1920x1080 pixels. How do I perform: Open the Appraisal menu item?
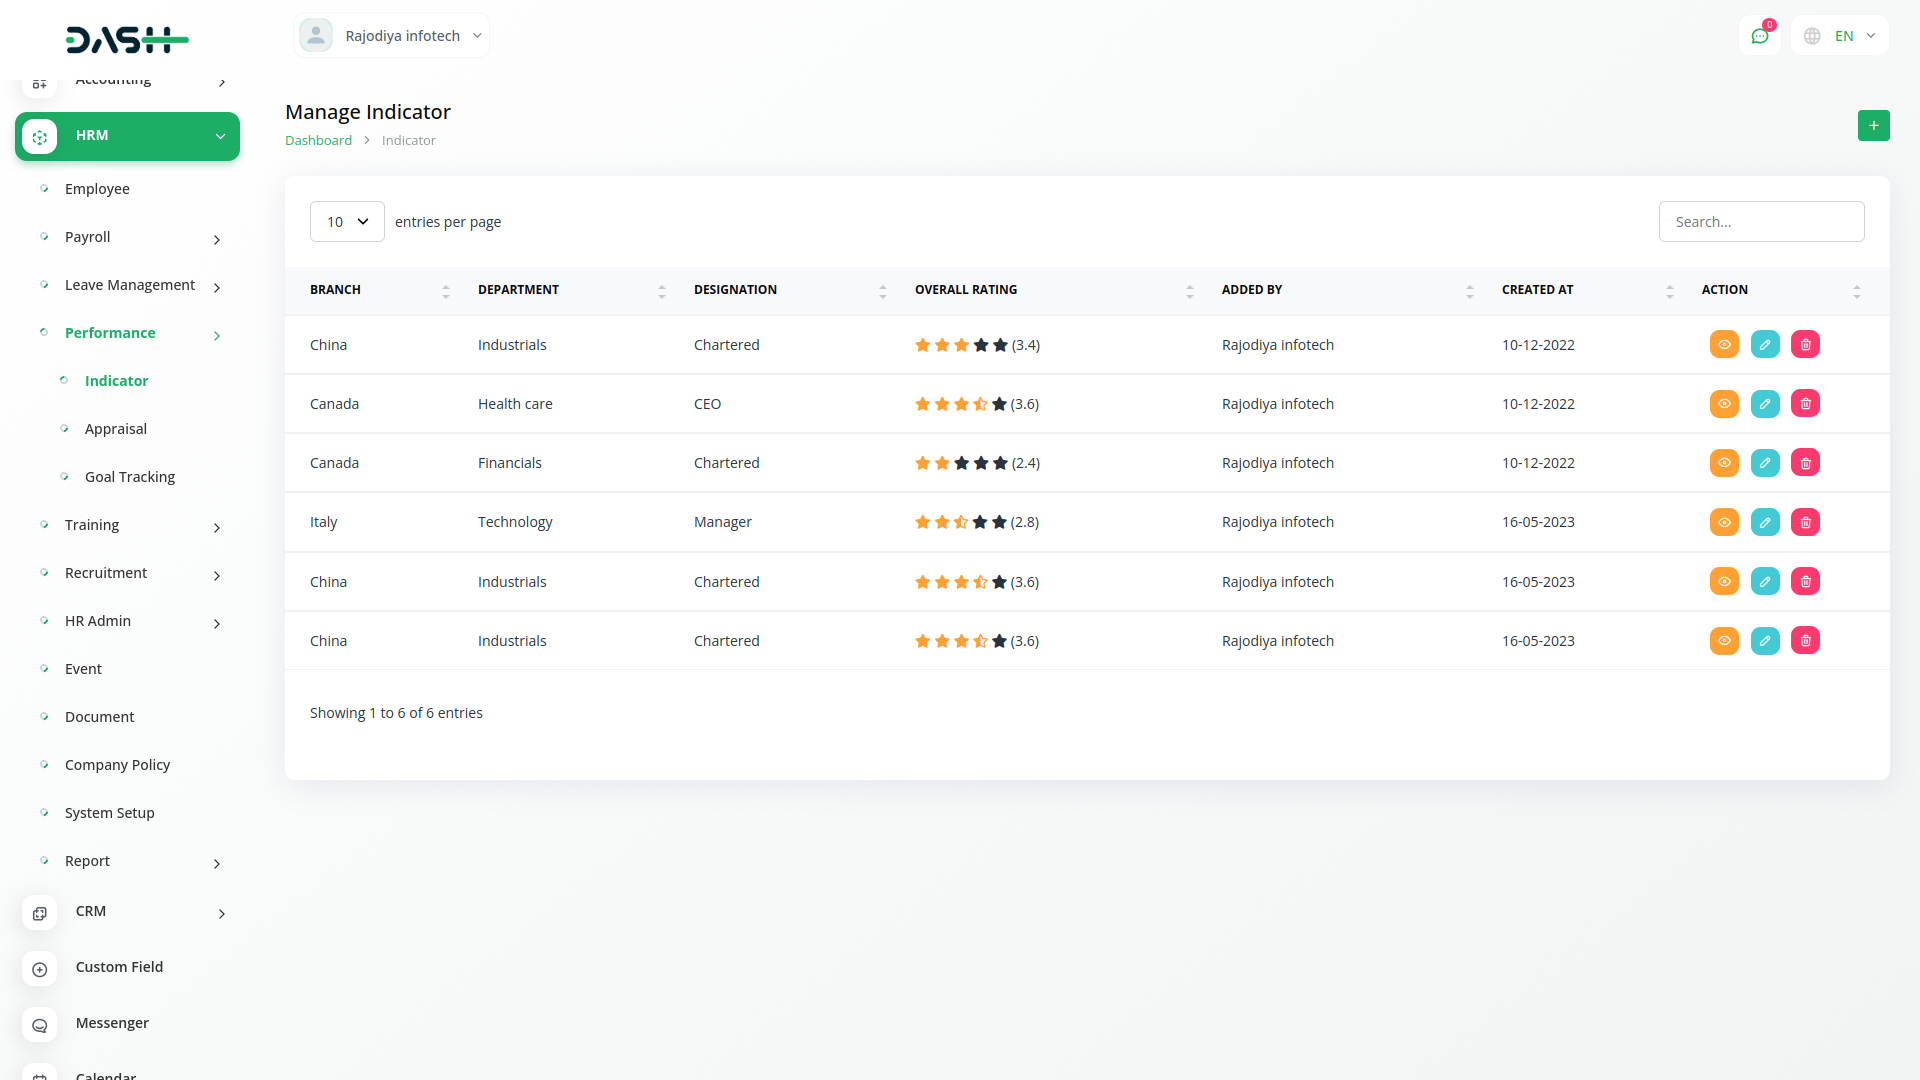[116, 429]
